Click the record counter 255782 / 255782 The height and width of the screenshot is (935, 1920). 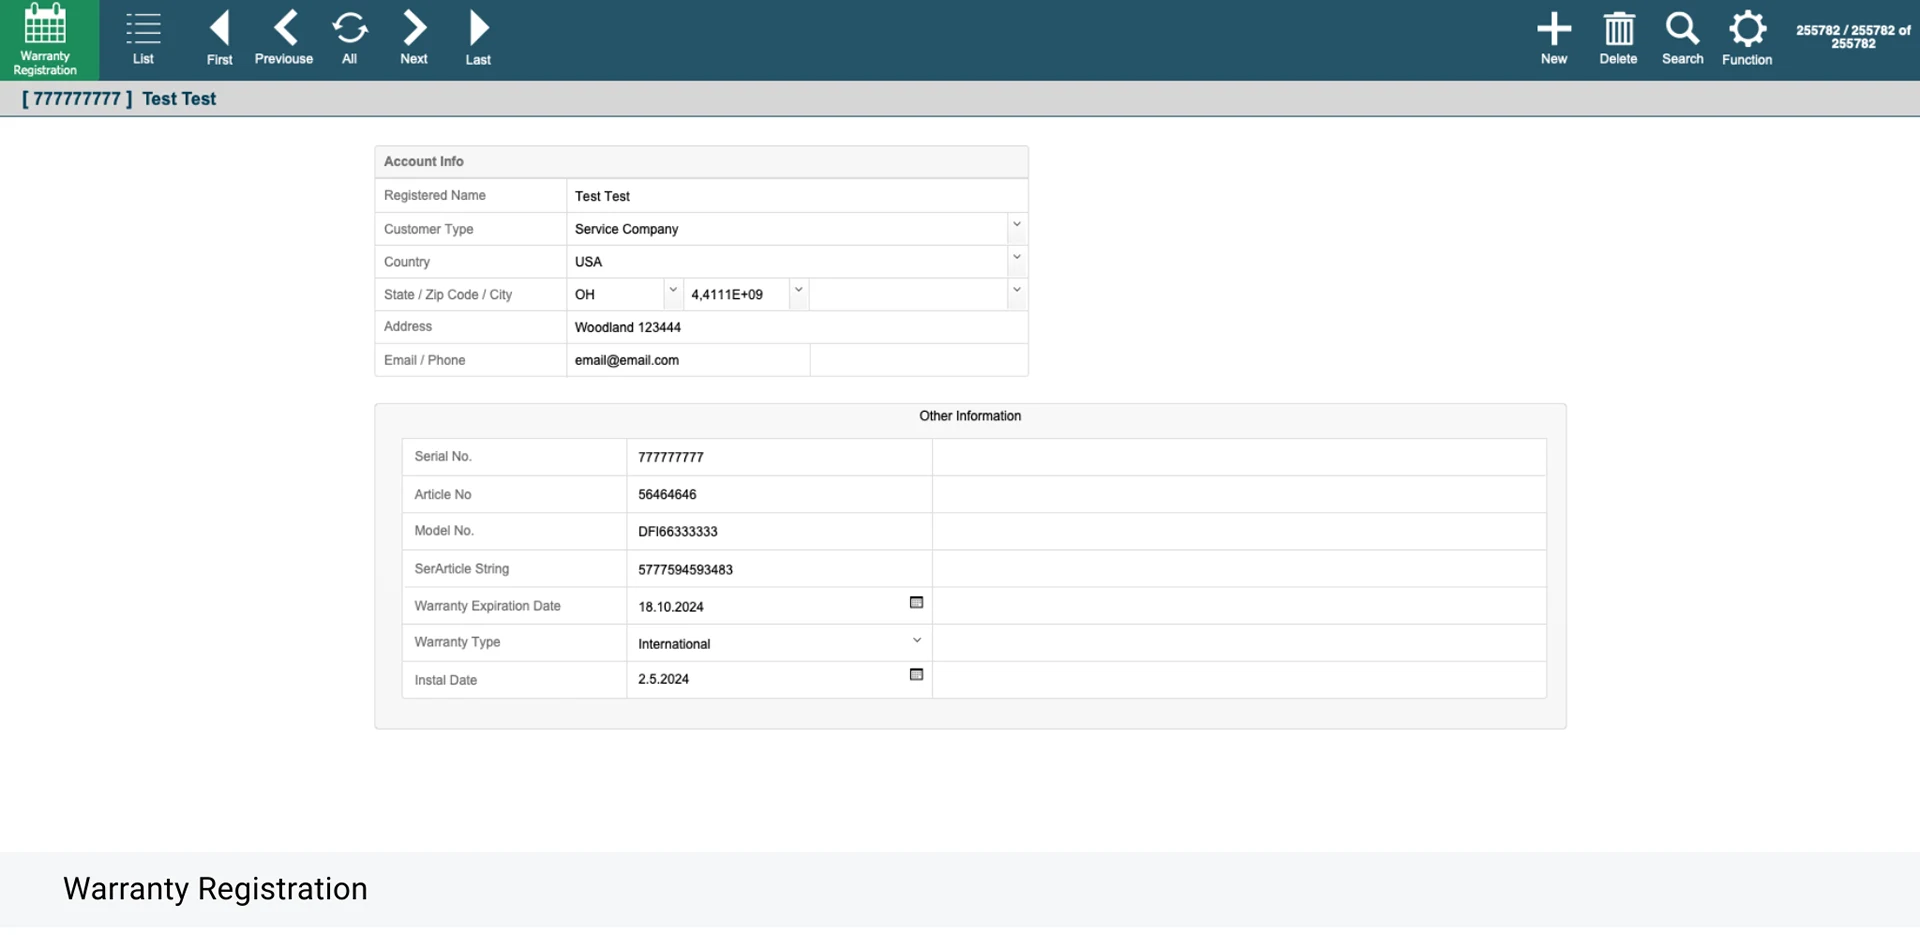(1853, 37)
